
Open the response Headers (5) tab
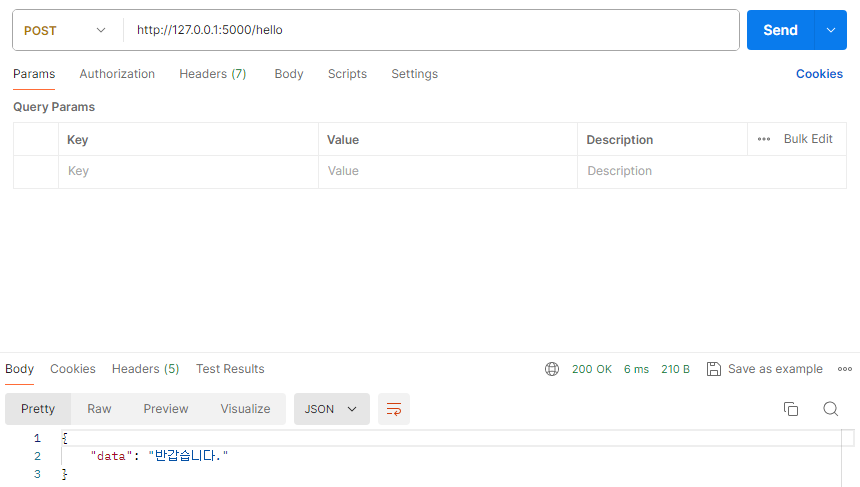pos(145,369)
